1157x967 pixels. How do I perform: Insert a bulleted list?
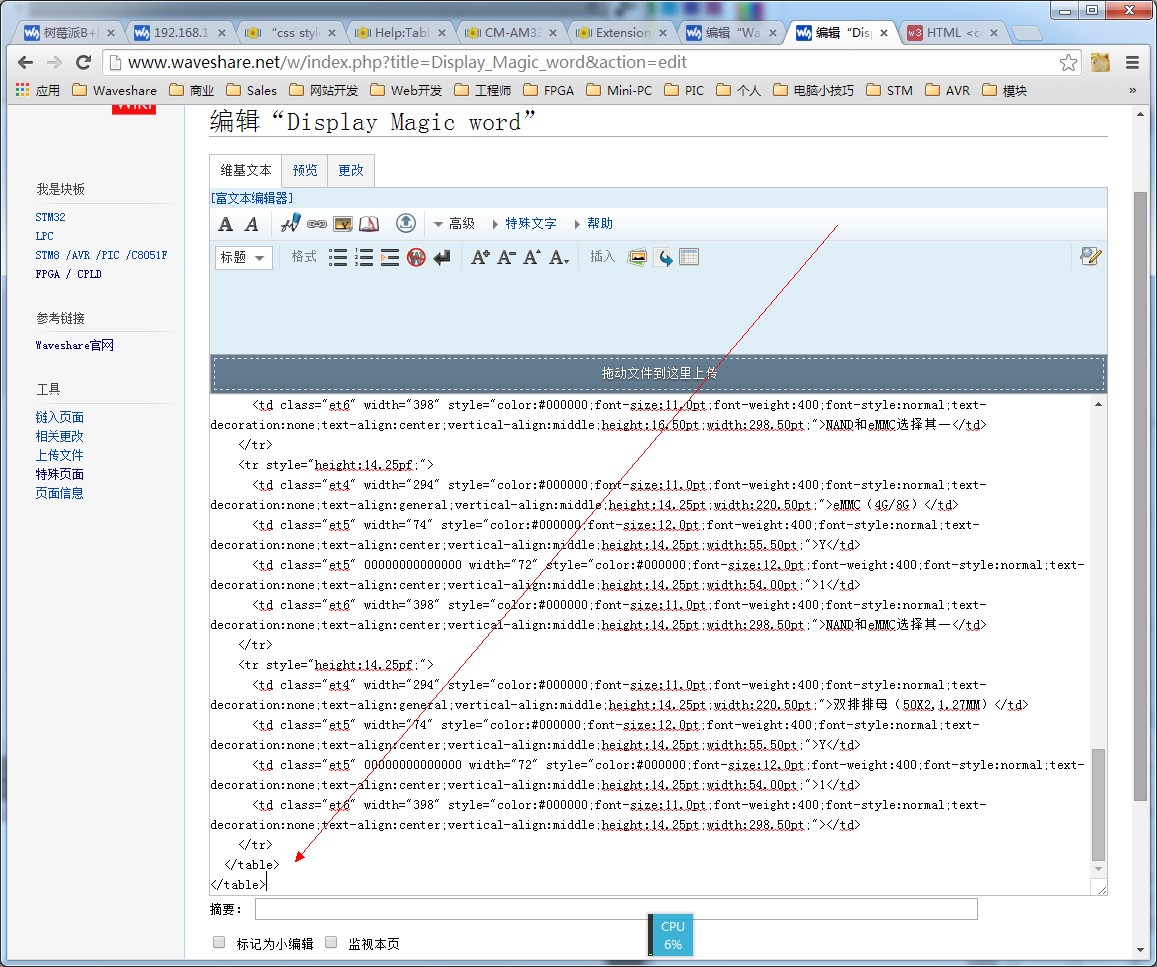(338, 257)
